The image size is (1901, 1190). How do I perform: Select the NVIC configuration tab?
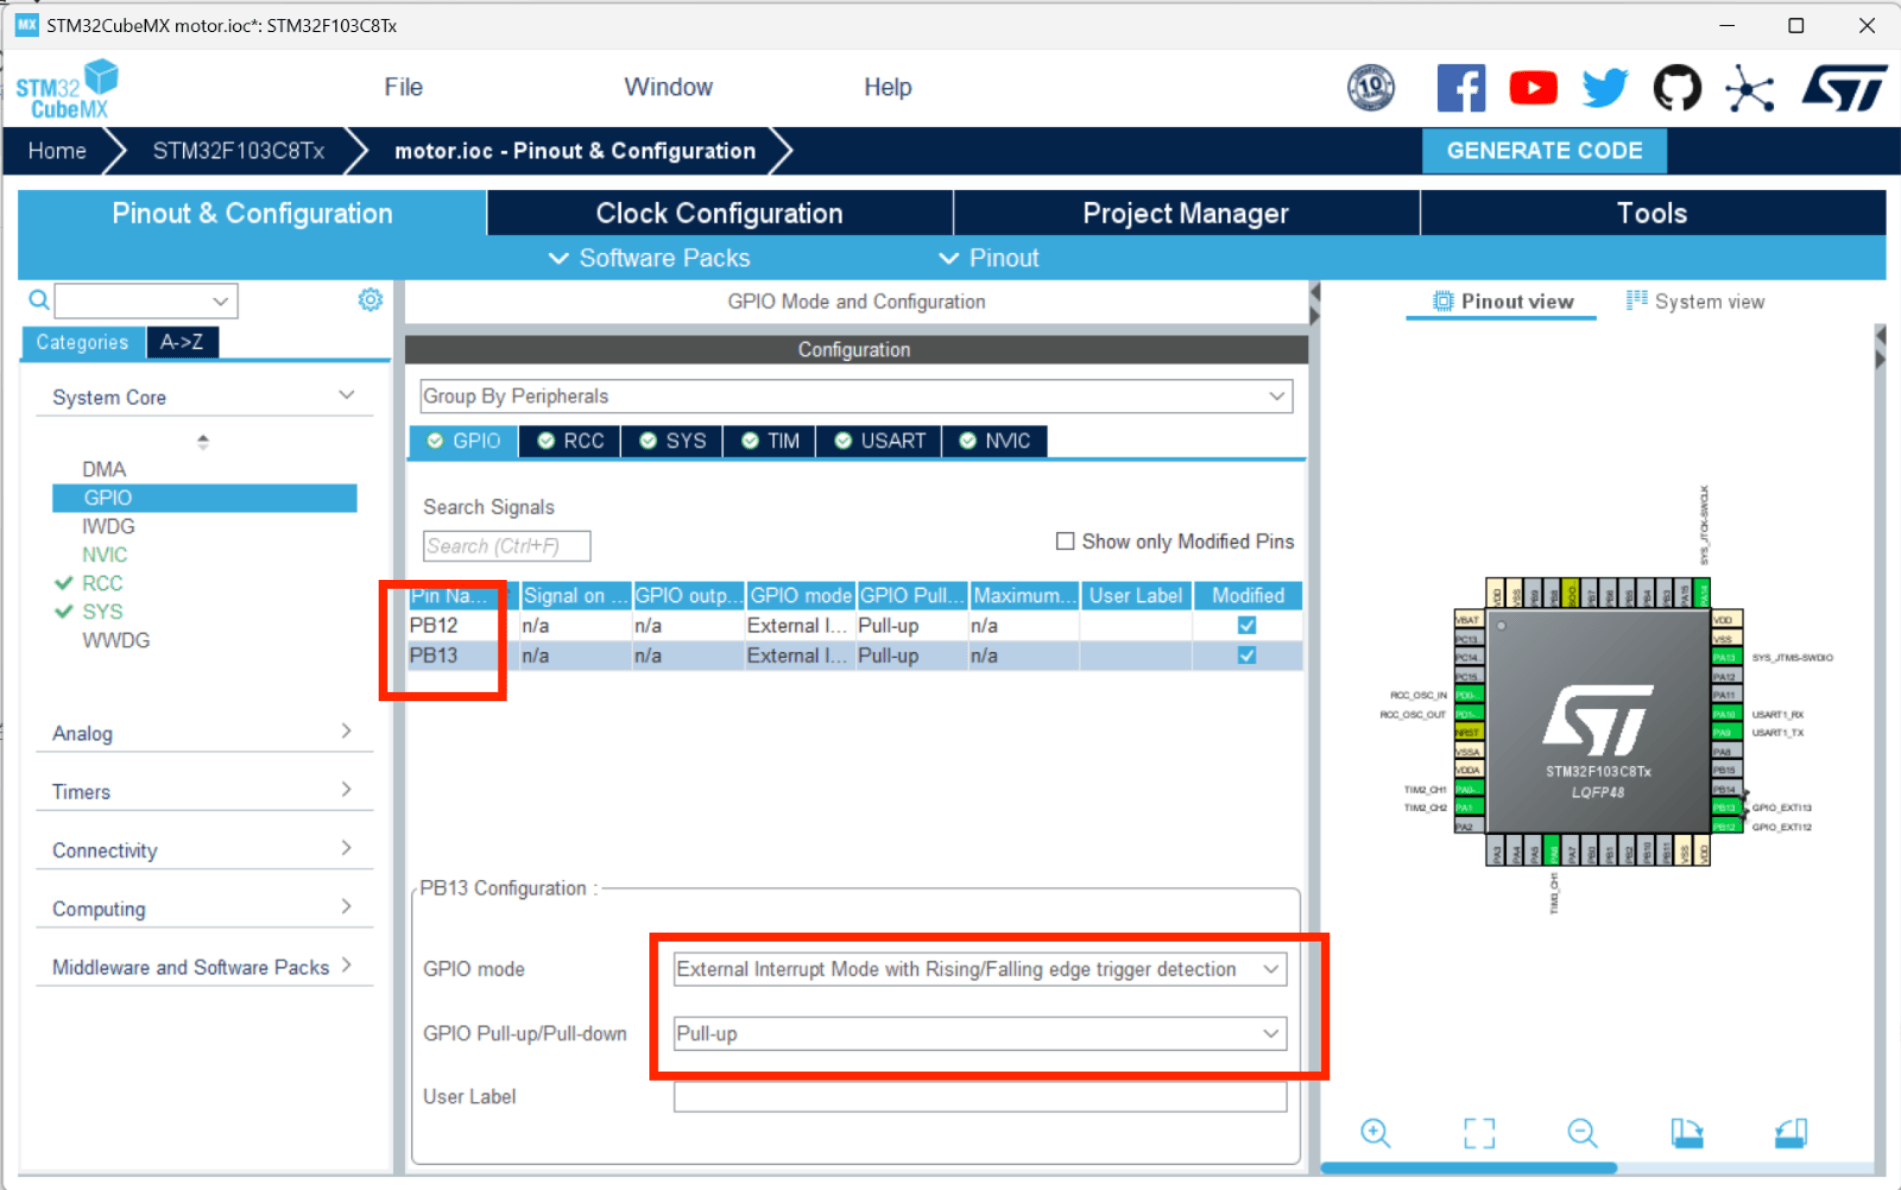tap(995, 441)
